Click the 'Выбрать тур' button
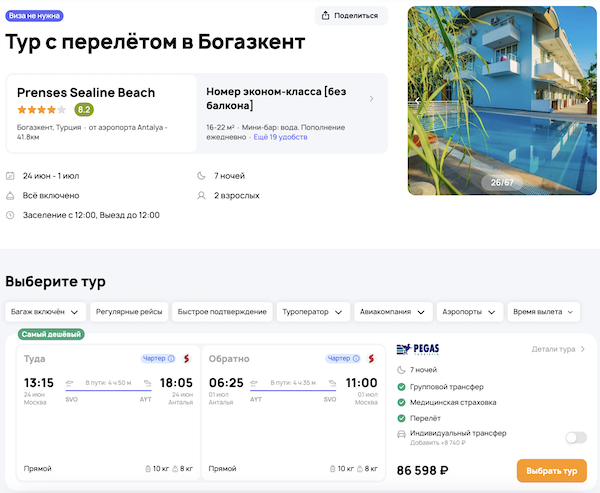The width and height of the screenshot is (600, 493). 551,470
